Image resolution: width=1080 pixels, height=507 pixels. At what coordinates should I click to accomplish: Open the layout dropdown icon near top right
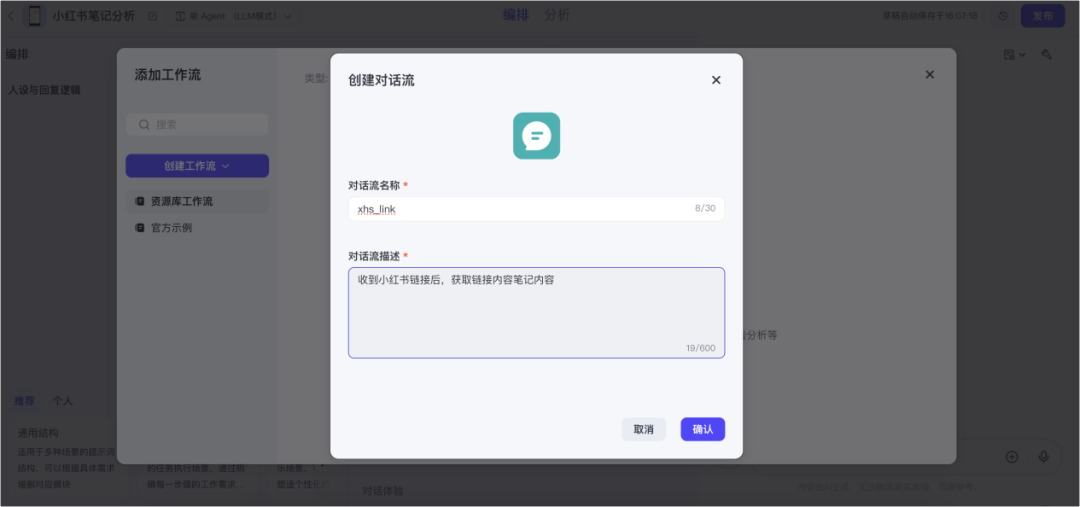(1015, 54)
